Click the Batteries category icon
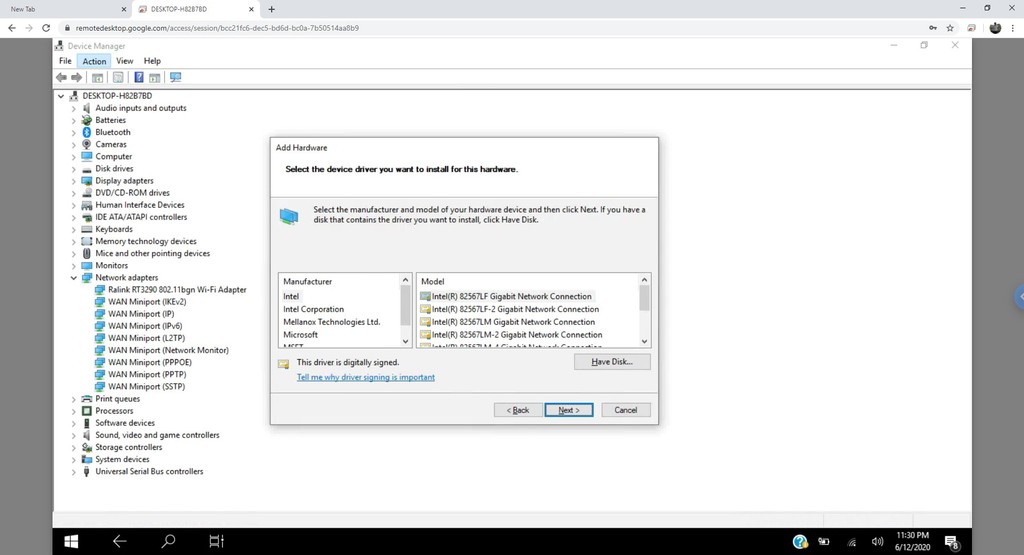Image resolution: width=1024 pixels, height=555 pixels. point(86,120)
